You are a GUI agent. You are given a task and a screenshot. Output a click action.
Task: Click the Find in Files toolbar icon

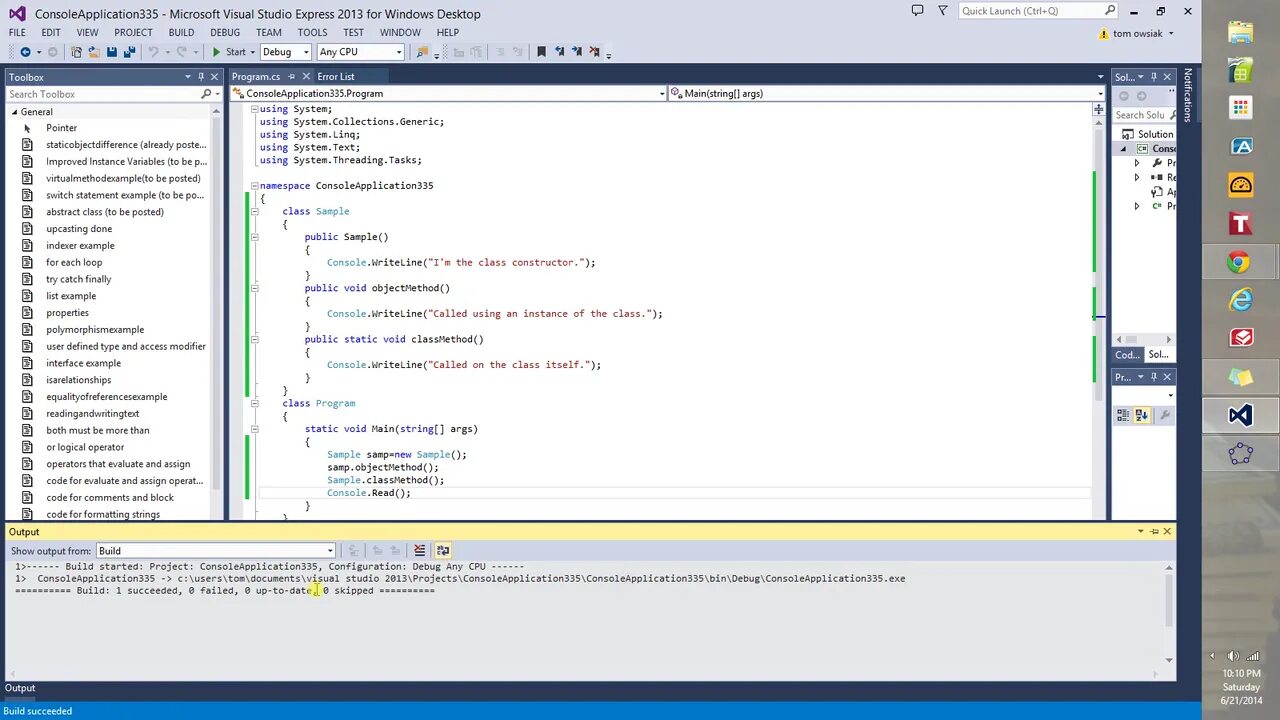(422, 52)
